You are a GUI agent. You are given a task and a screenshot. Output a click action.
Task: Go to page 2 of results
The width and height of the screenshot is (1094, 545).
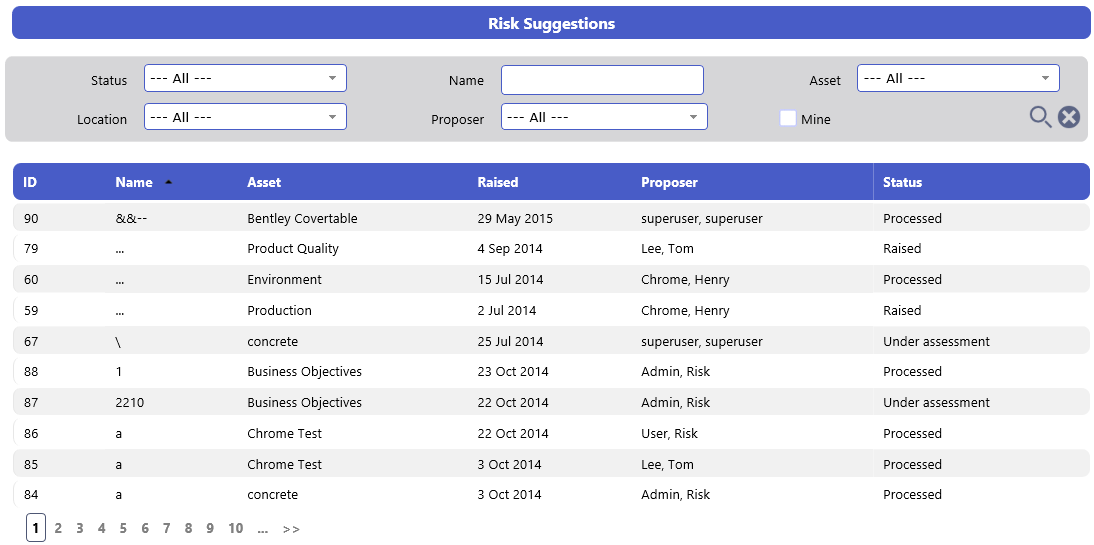pyautogui.click(x=58, y=528)
